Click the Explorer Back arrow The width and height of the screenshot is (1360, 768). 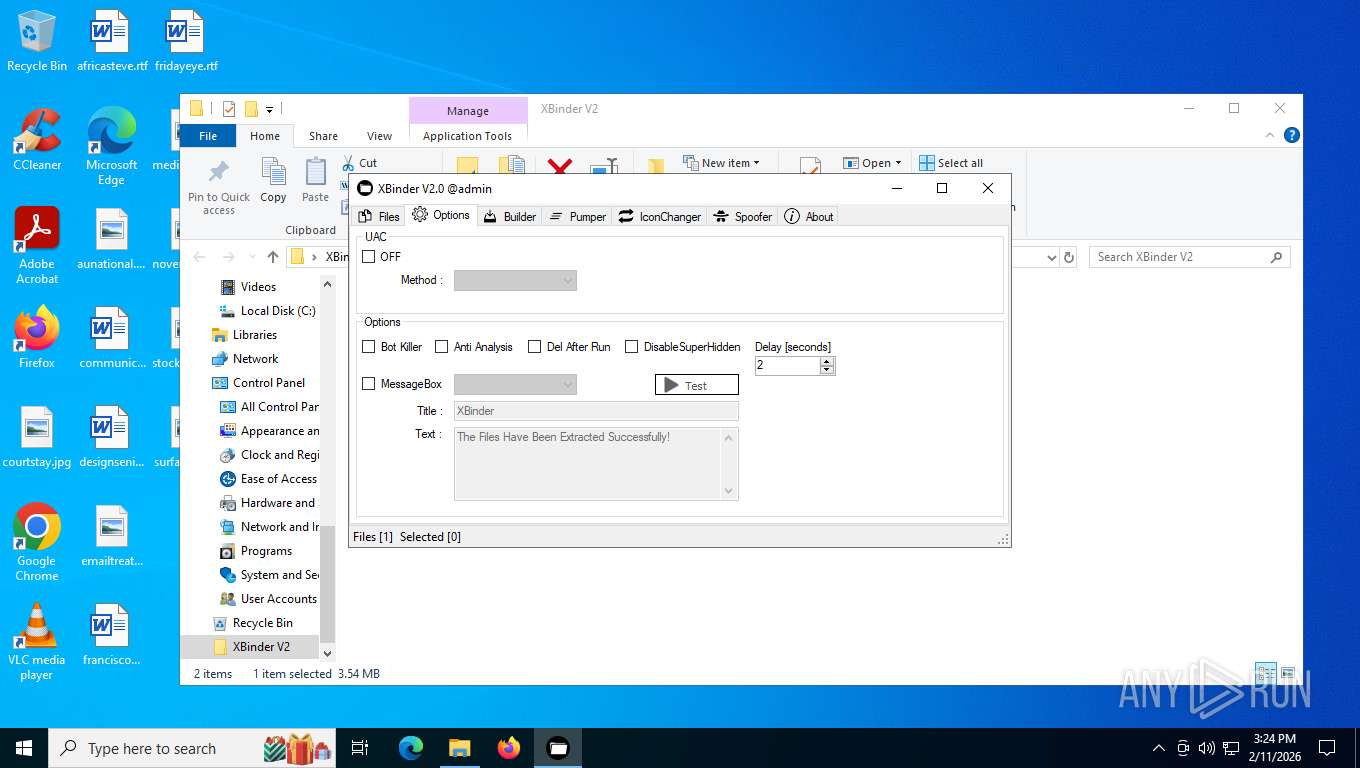click(x=199, y=257)
